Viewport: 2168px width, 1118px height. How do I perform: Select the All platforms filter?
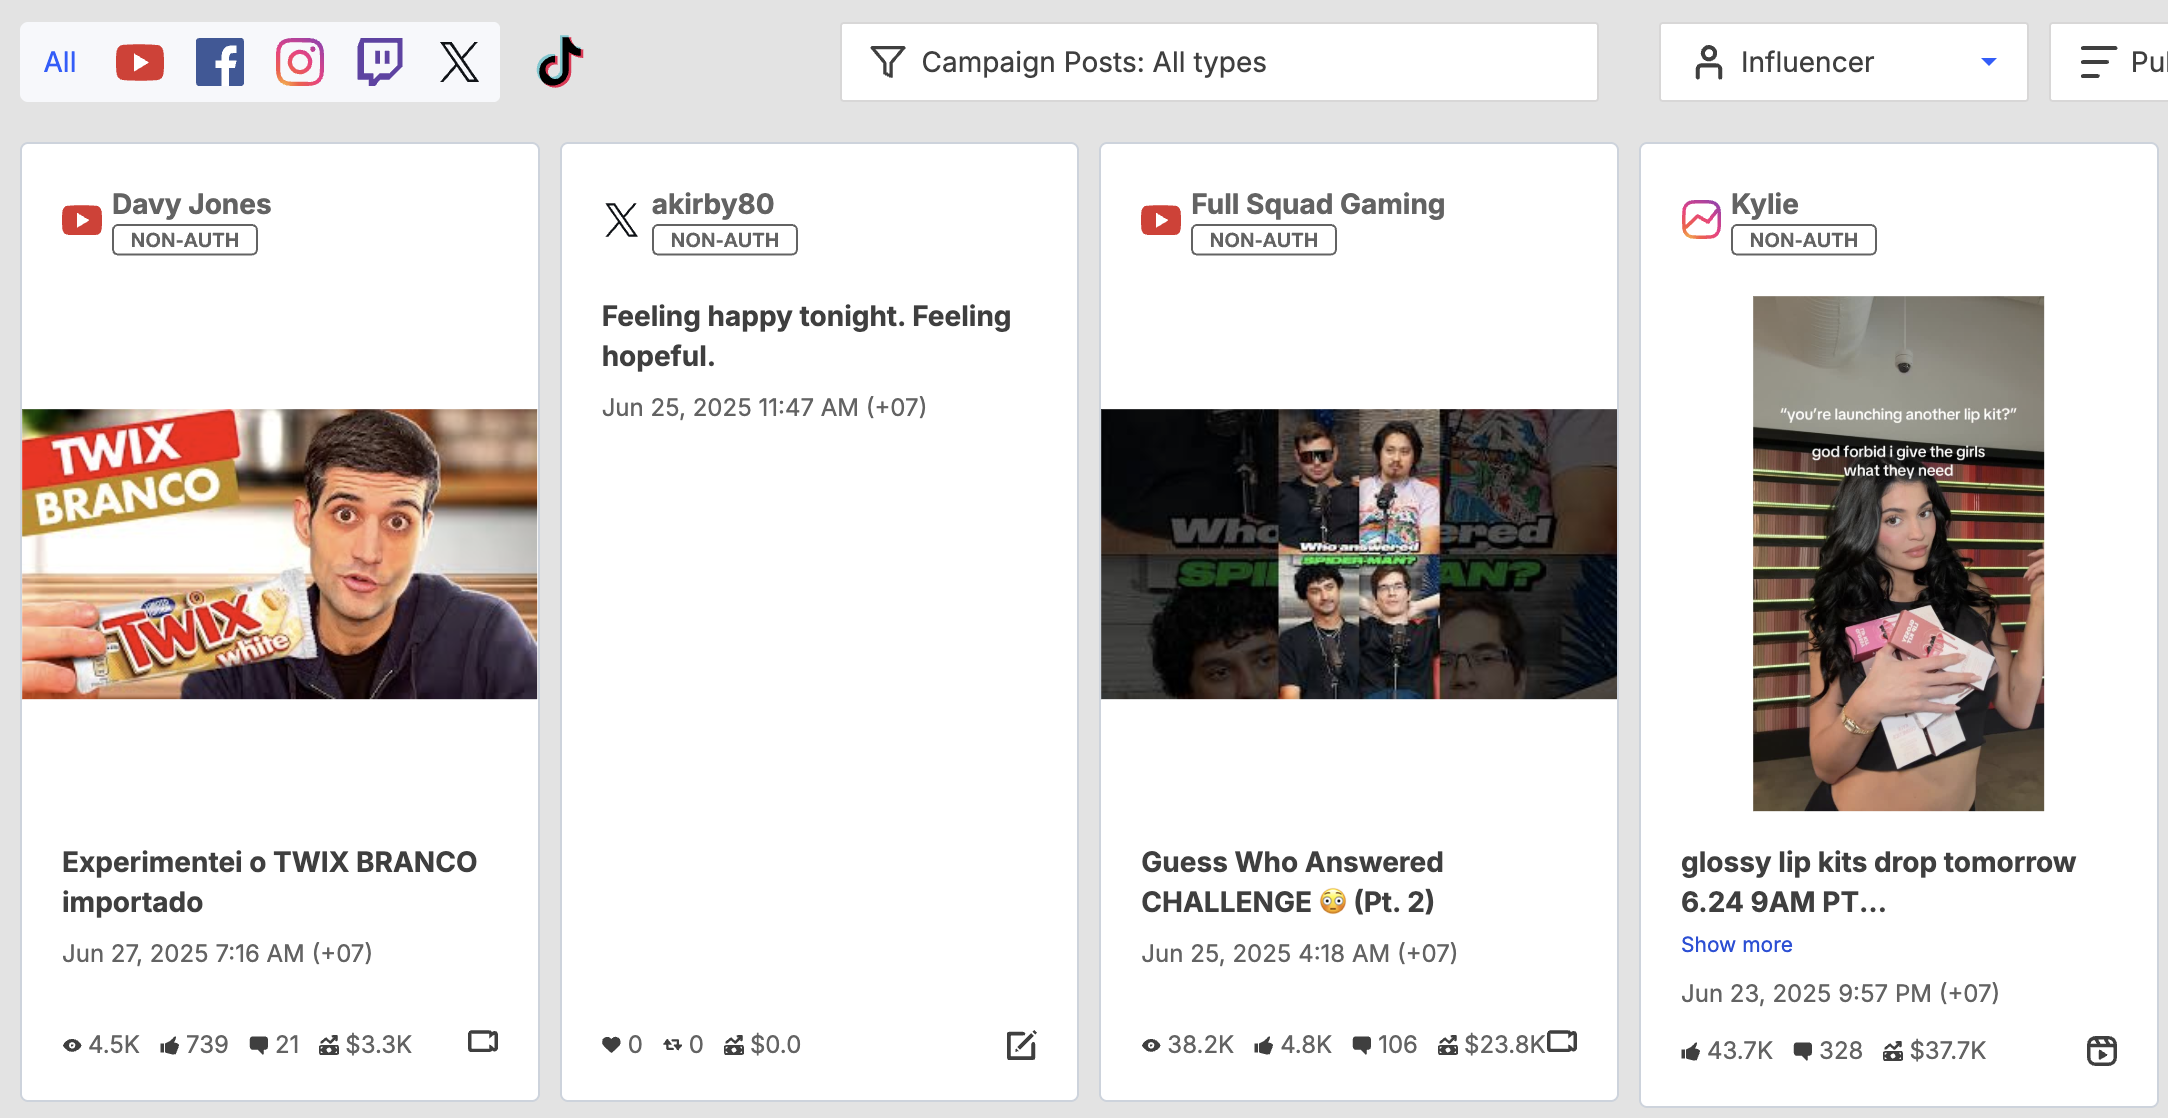pyautogui.click(x=60, y=62)
